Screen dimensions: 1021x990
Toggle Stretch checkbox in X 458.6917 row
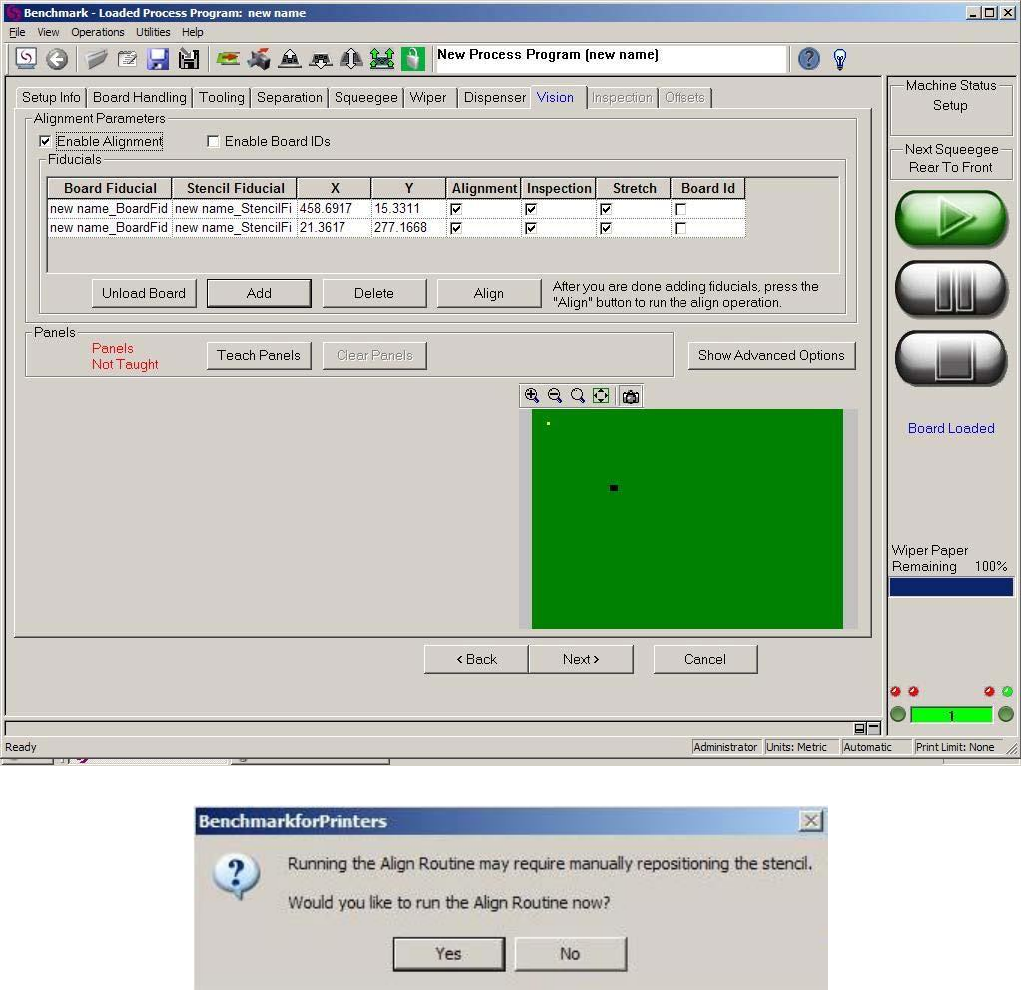pyautogui.click(x=606, y=209)
